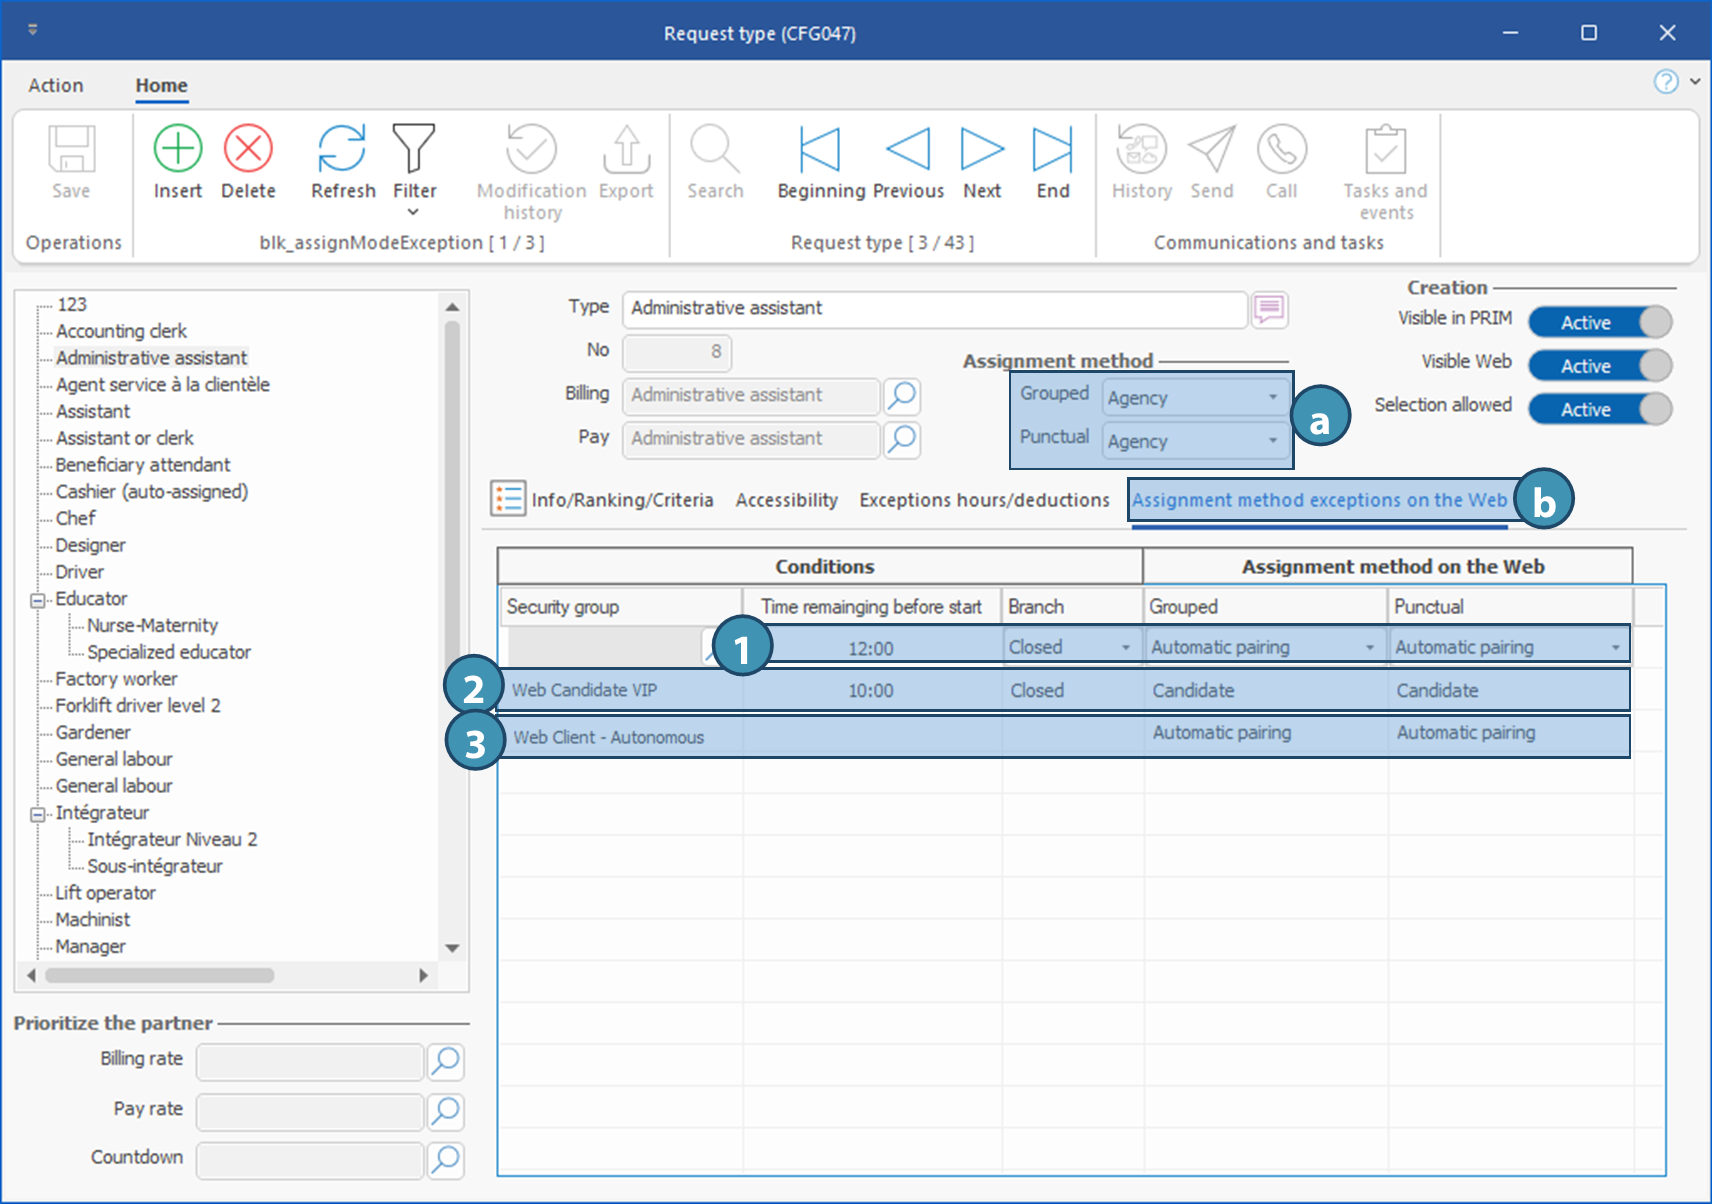The height and width of the screenshot is (1204, 1712).
Task: Open the Action ribbon tab
Action: coord(56,86)
